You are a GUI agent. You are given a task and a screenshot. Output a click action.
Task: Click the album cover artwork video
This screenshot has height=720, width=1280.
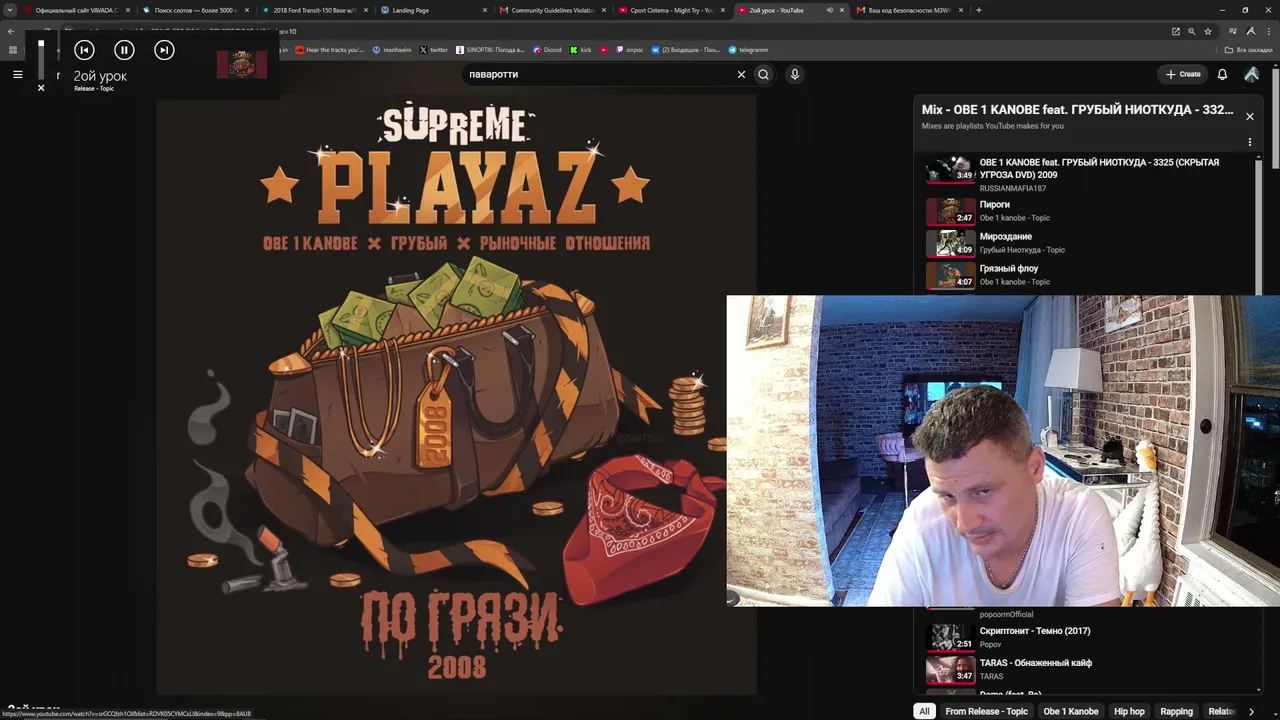point(456,393)
